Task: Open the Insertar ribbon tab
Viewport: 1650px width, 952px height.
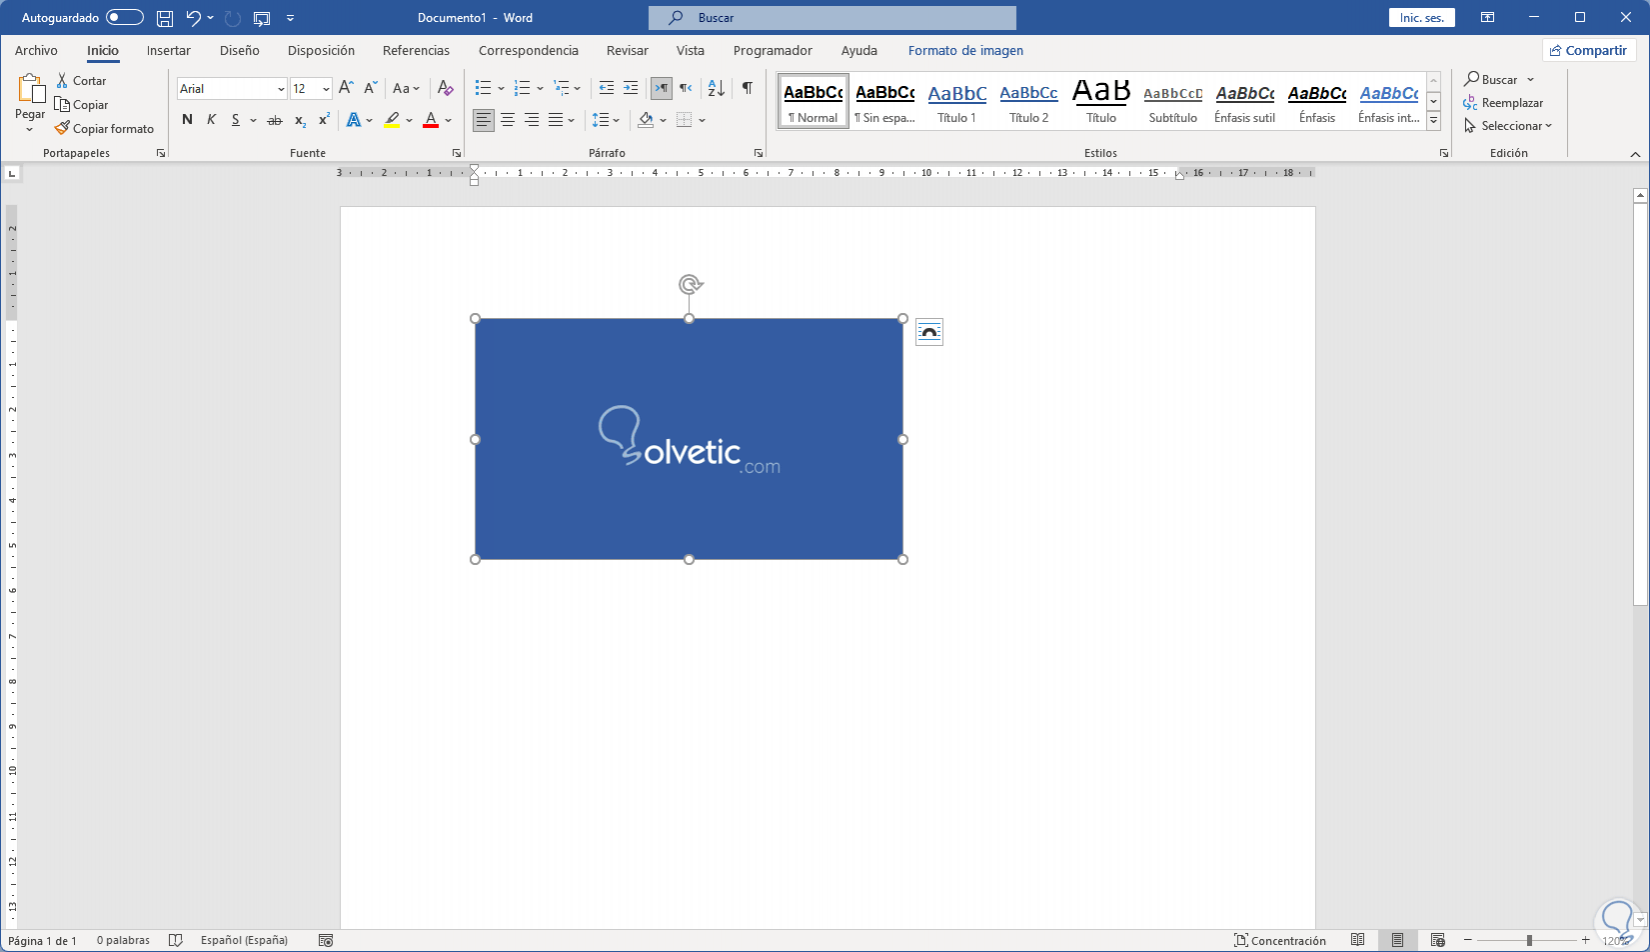Action: tap(168, 50)
